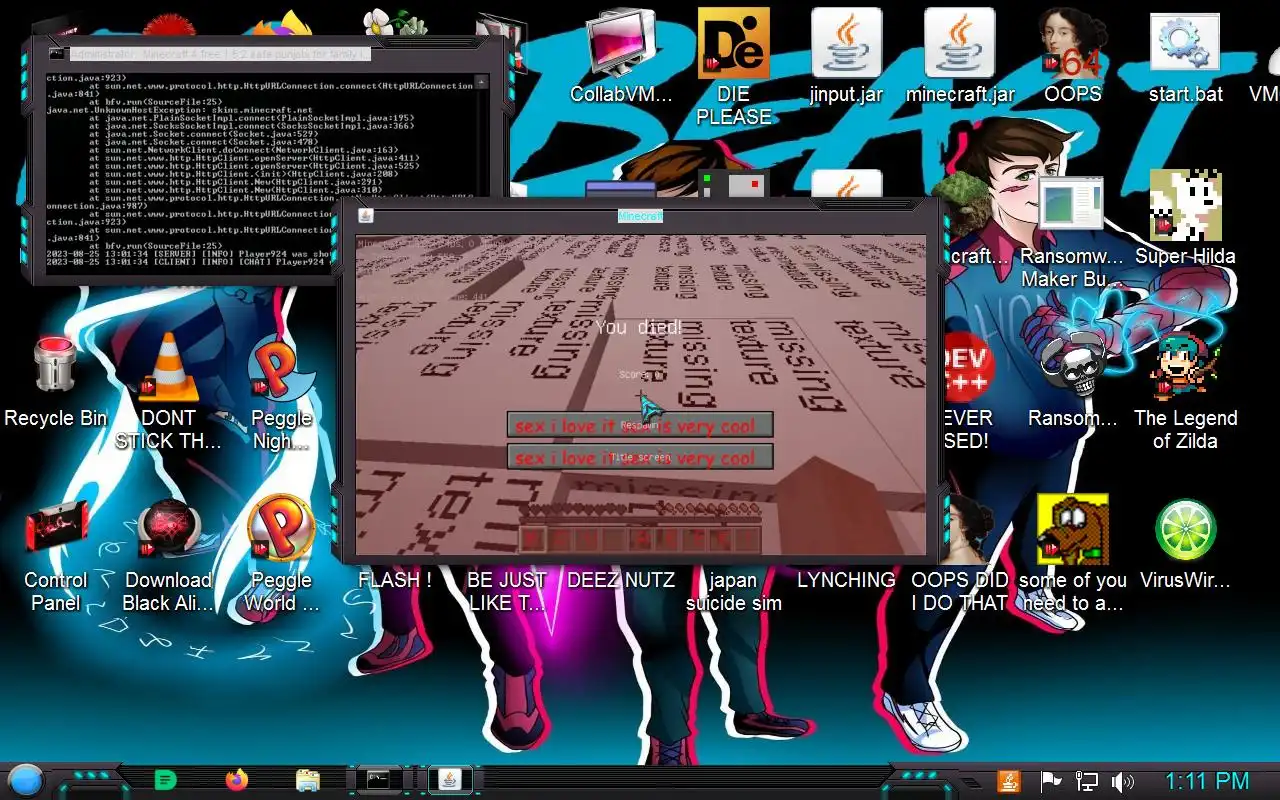Open the some of you need to a... icon
The image size is (1280, 800).
1072,554
